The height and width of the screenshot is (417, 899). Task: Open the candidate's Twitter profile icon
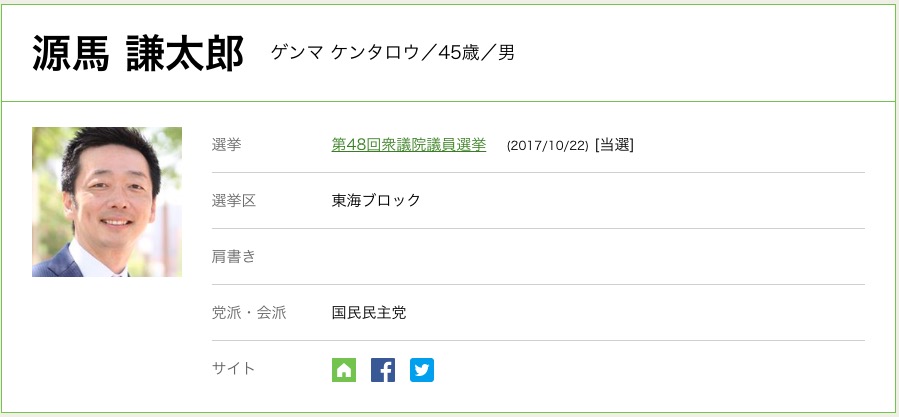tap(422, 370)
